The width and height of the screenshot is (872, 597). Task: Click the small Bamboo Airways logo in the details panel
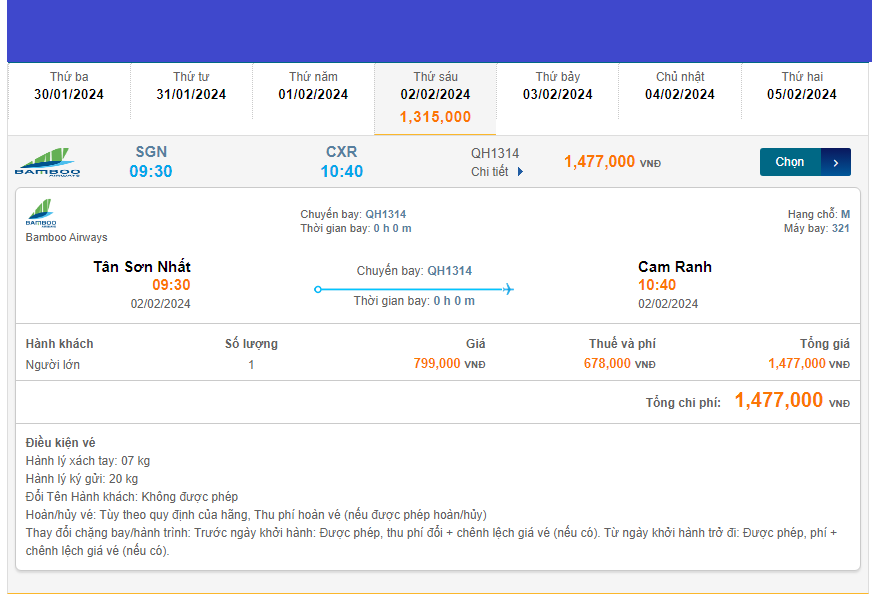coord(41,214)
